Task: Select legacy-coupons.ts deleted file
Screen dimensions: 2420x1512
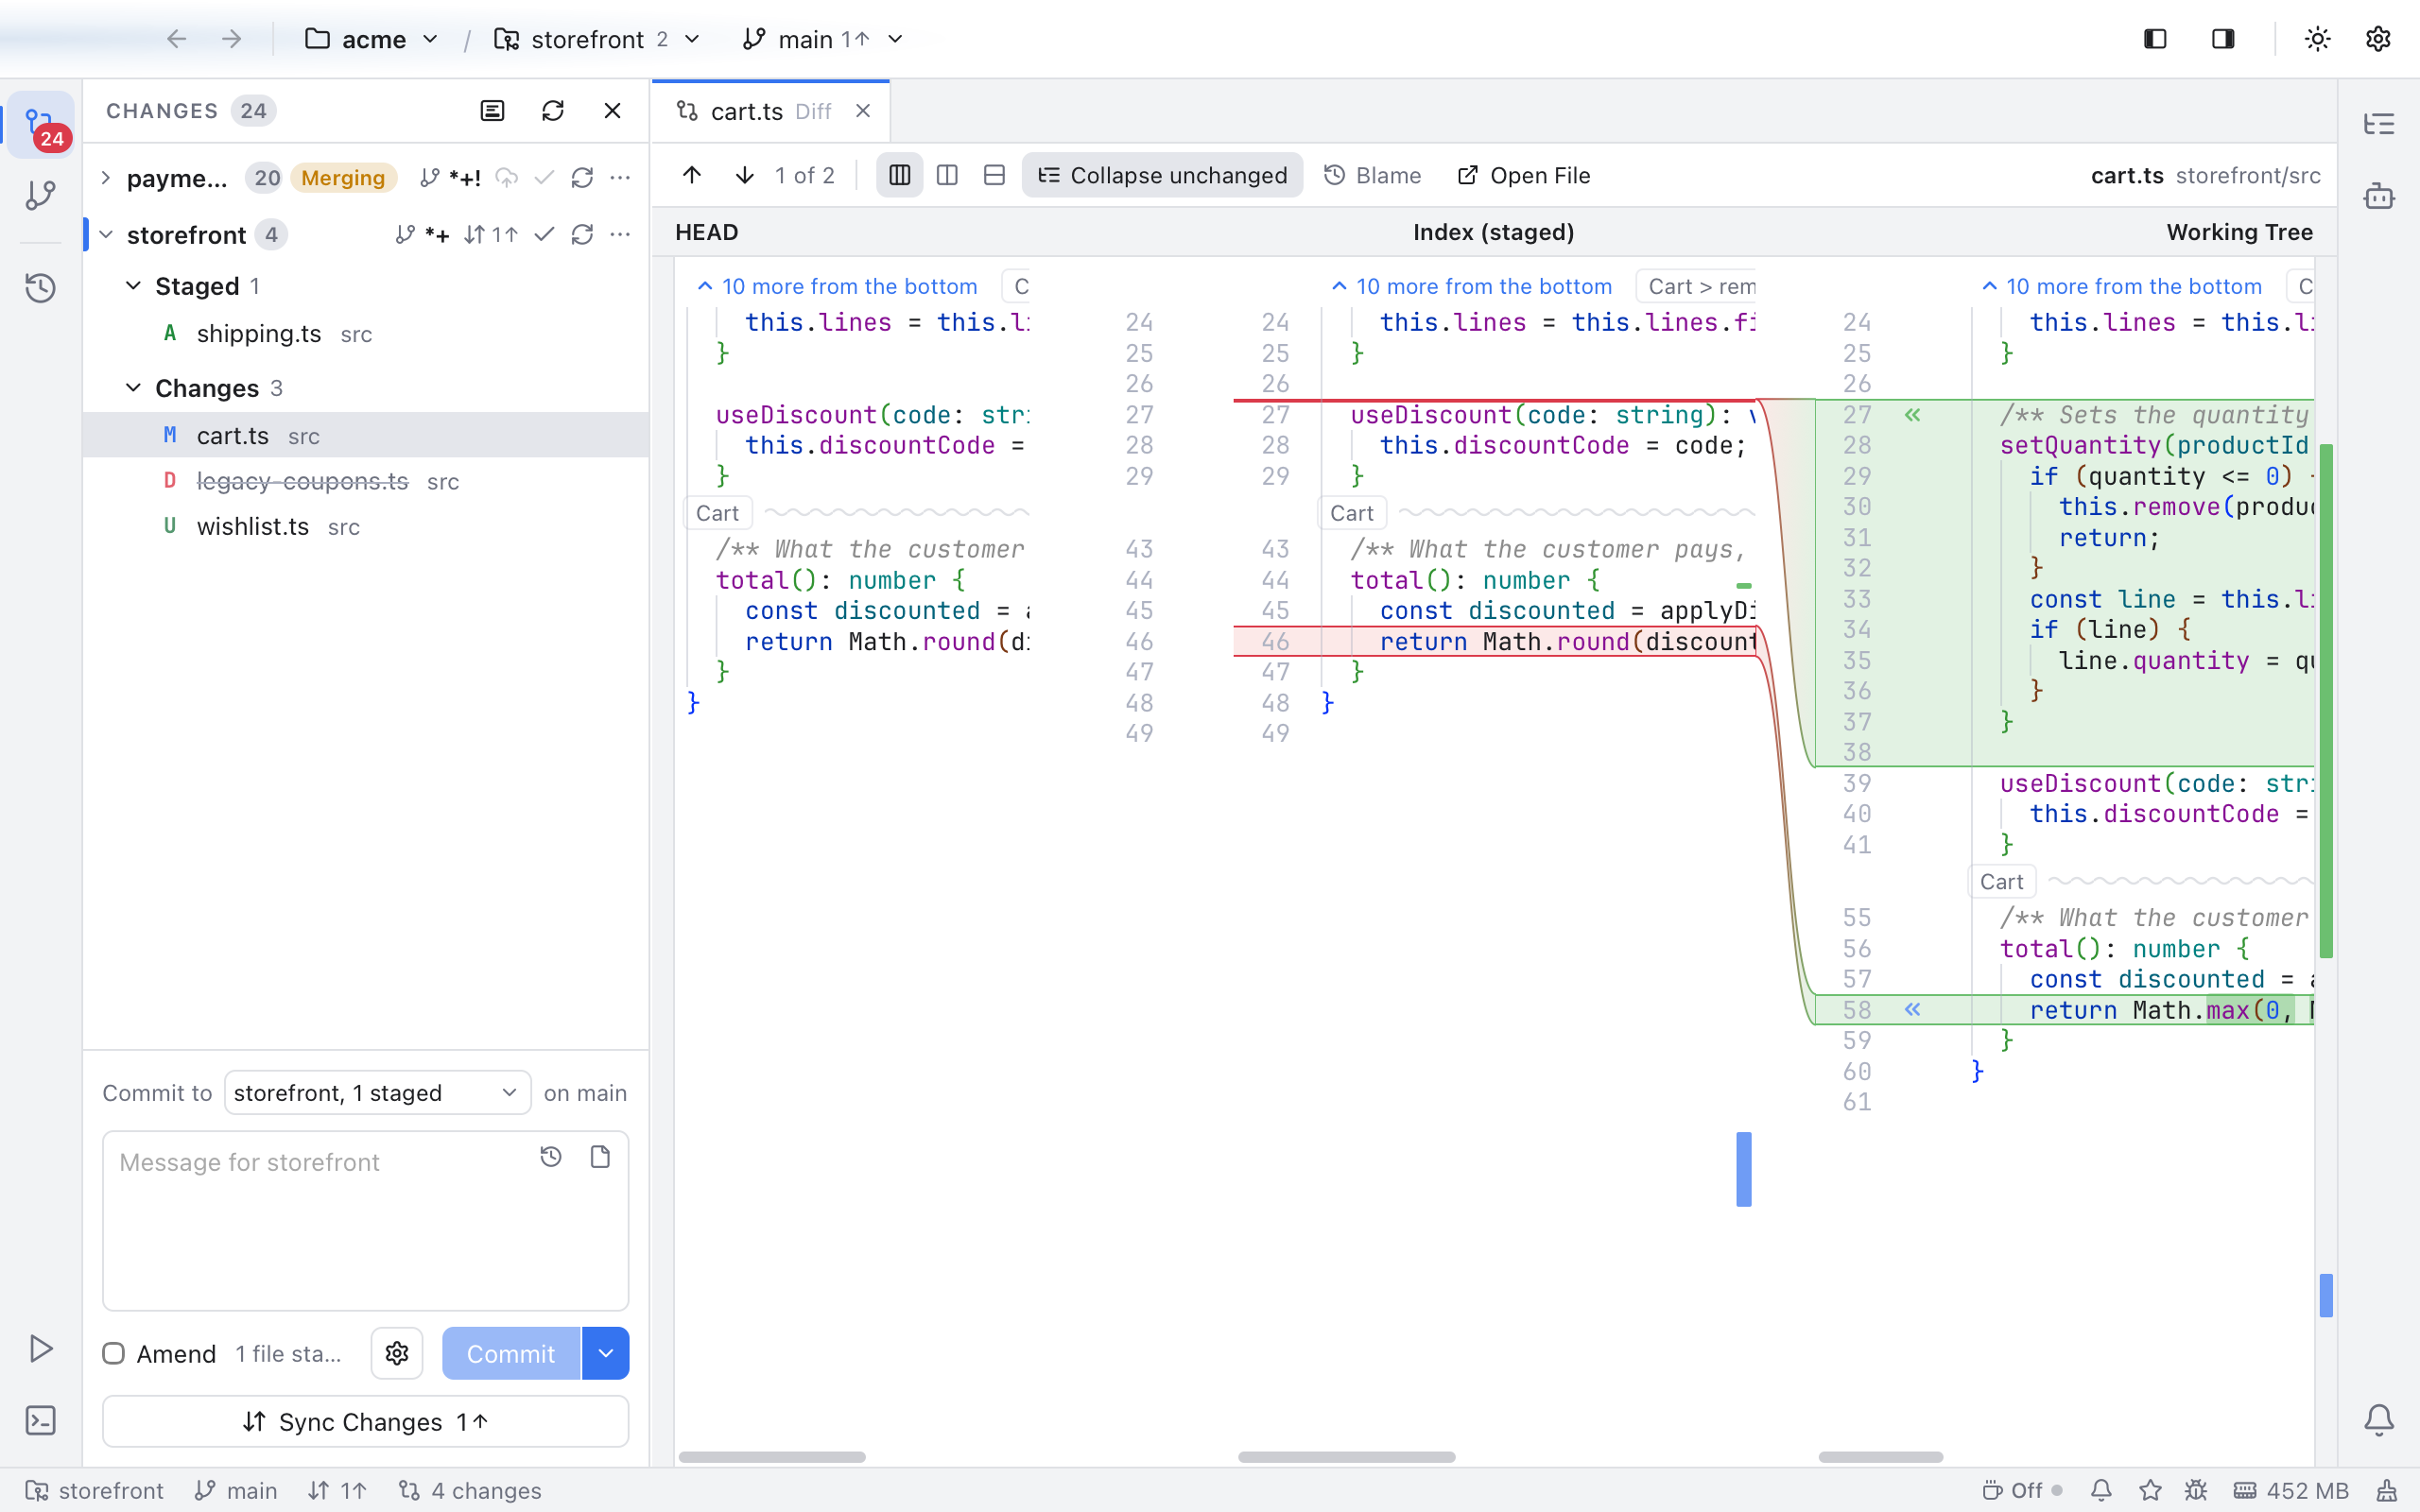Action: pos(366,481)
